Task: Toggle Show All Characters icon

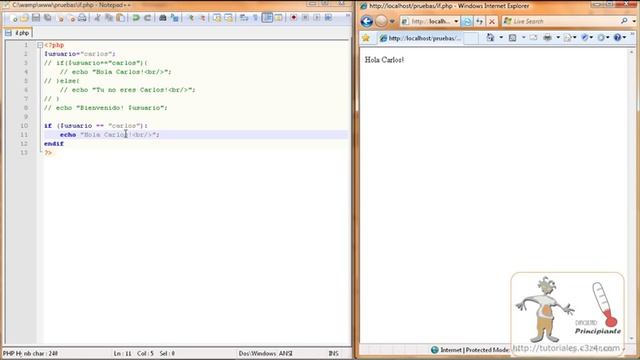Action: pos(255,18)
